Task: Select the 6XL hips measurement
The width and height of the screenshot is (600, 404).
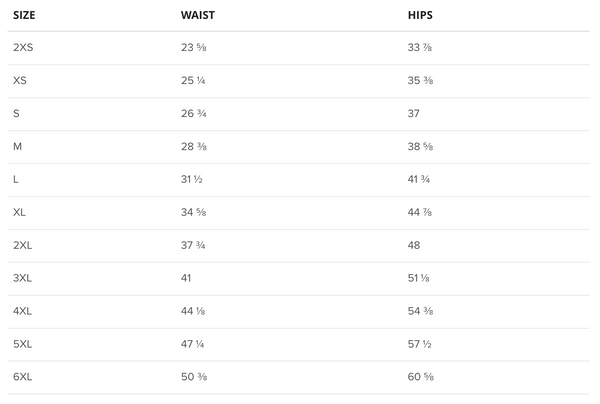Action: pyautogui.click(x=419, y=377)
